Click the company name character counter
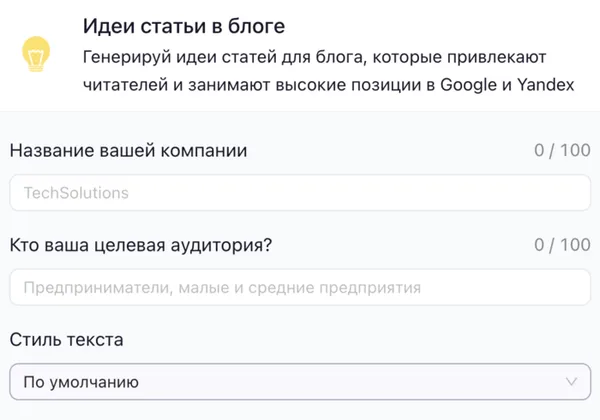This screenshot has height=420, width=600. [562, 151]
